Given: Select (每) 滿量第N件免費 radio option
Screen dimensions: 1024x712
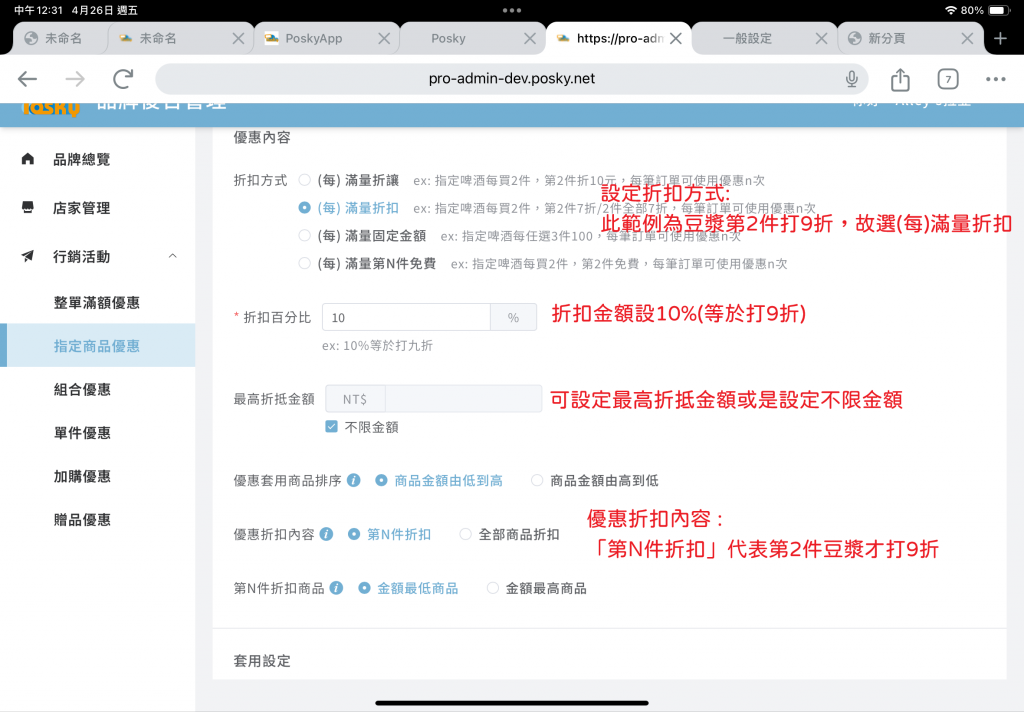Looking at the screenshot, I should [x=304, y=263].
